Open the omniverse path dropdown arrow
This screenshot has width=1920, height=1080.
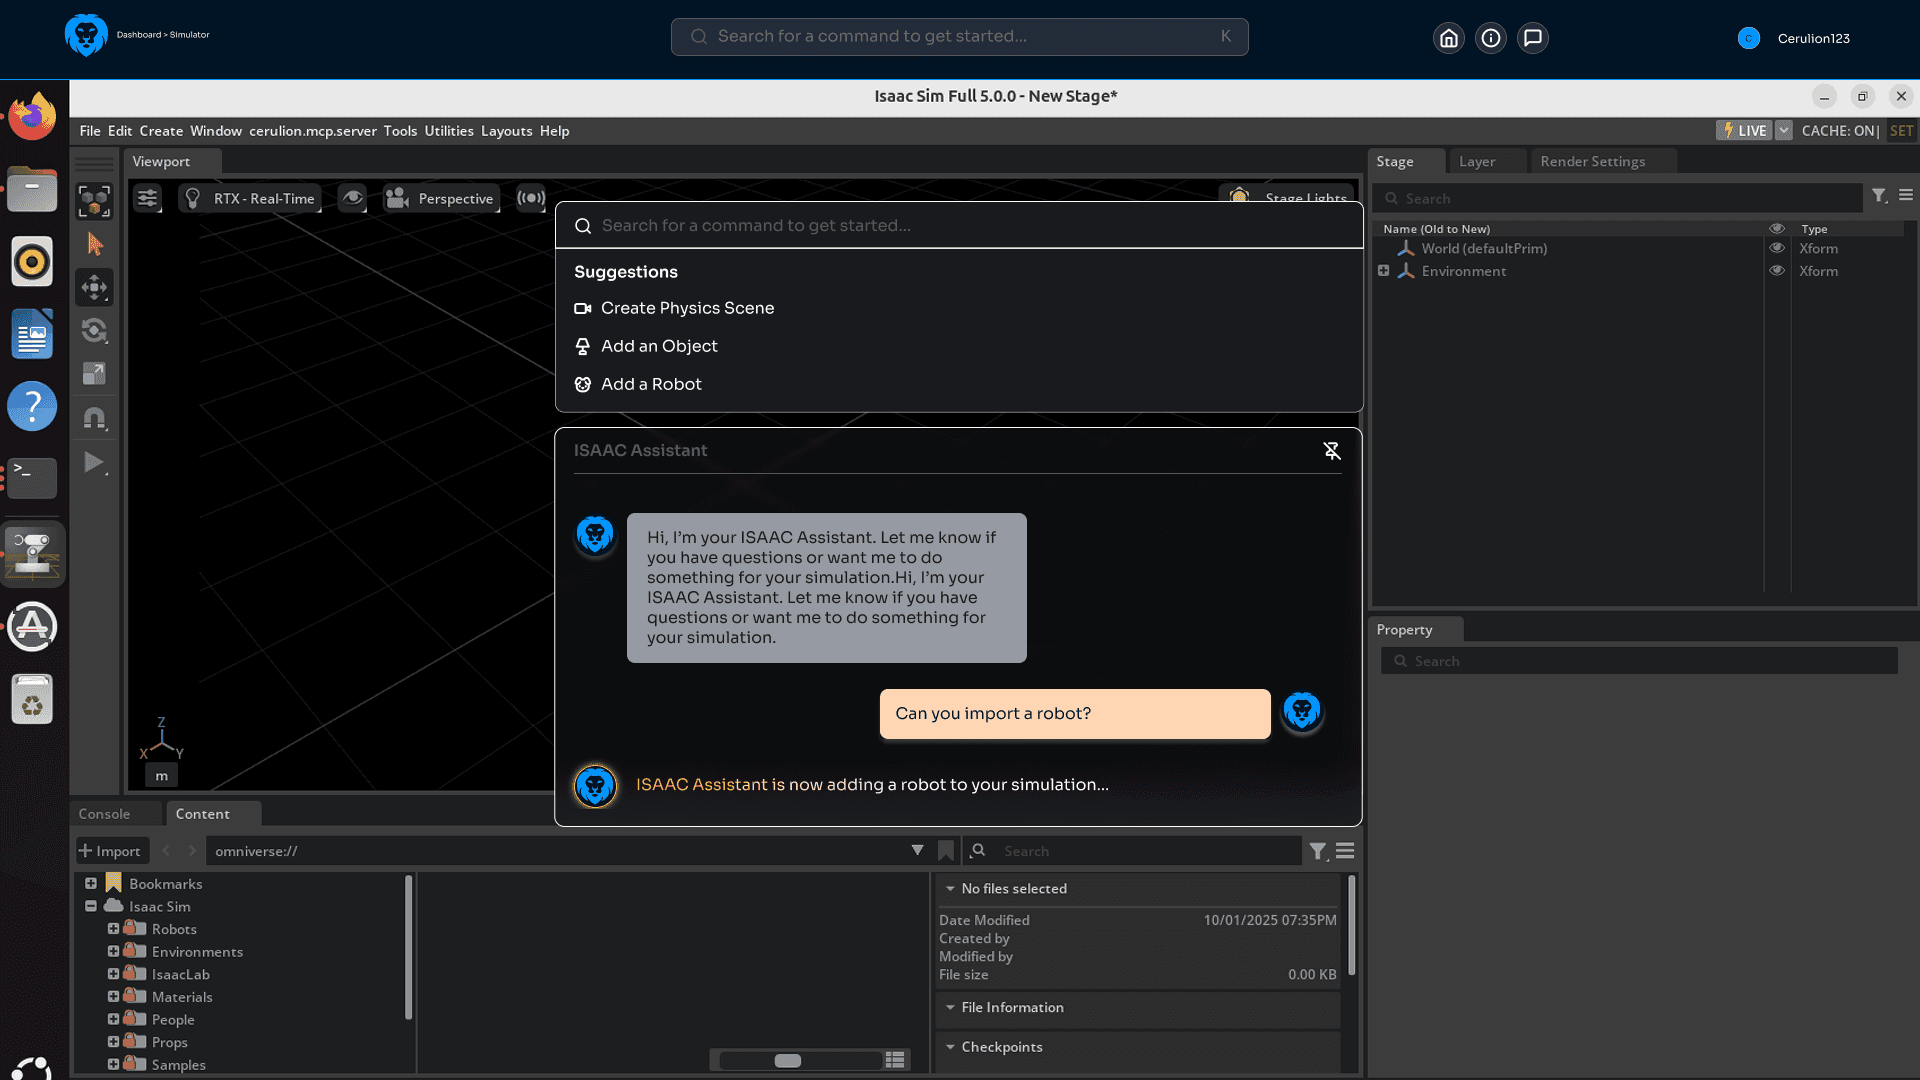tap(916, 850)
